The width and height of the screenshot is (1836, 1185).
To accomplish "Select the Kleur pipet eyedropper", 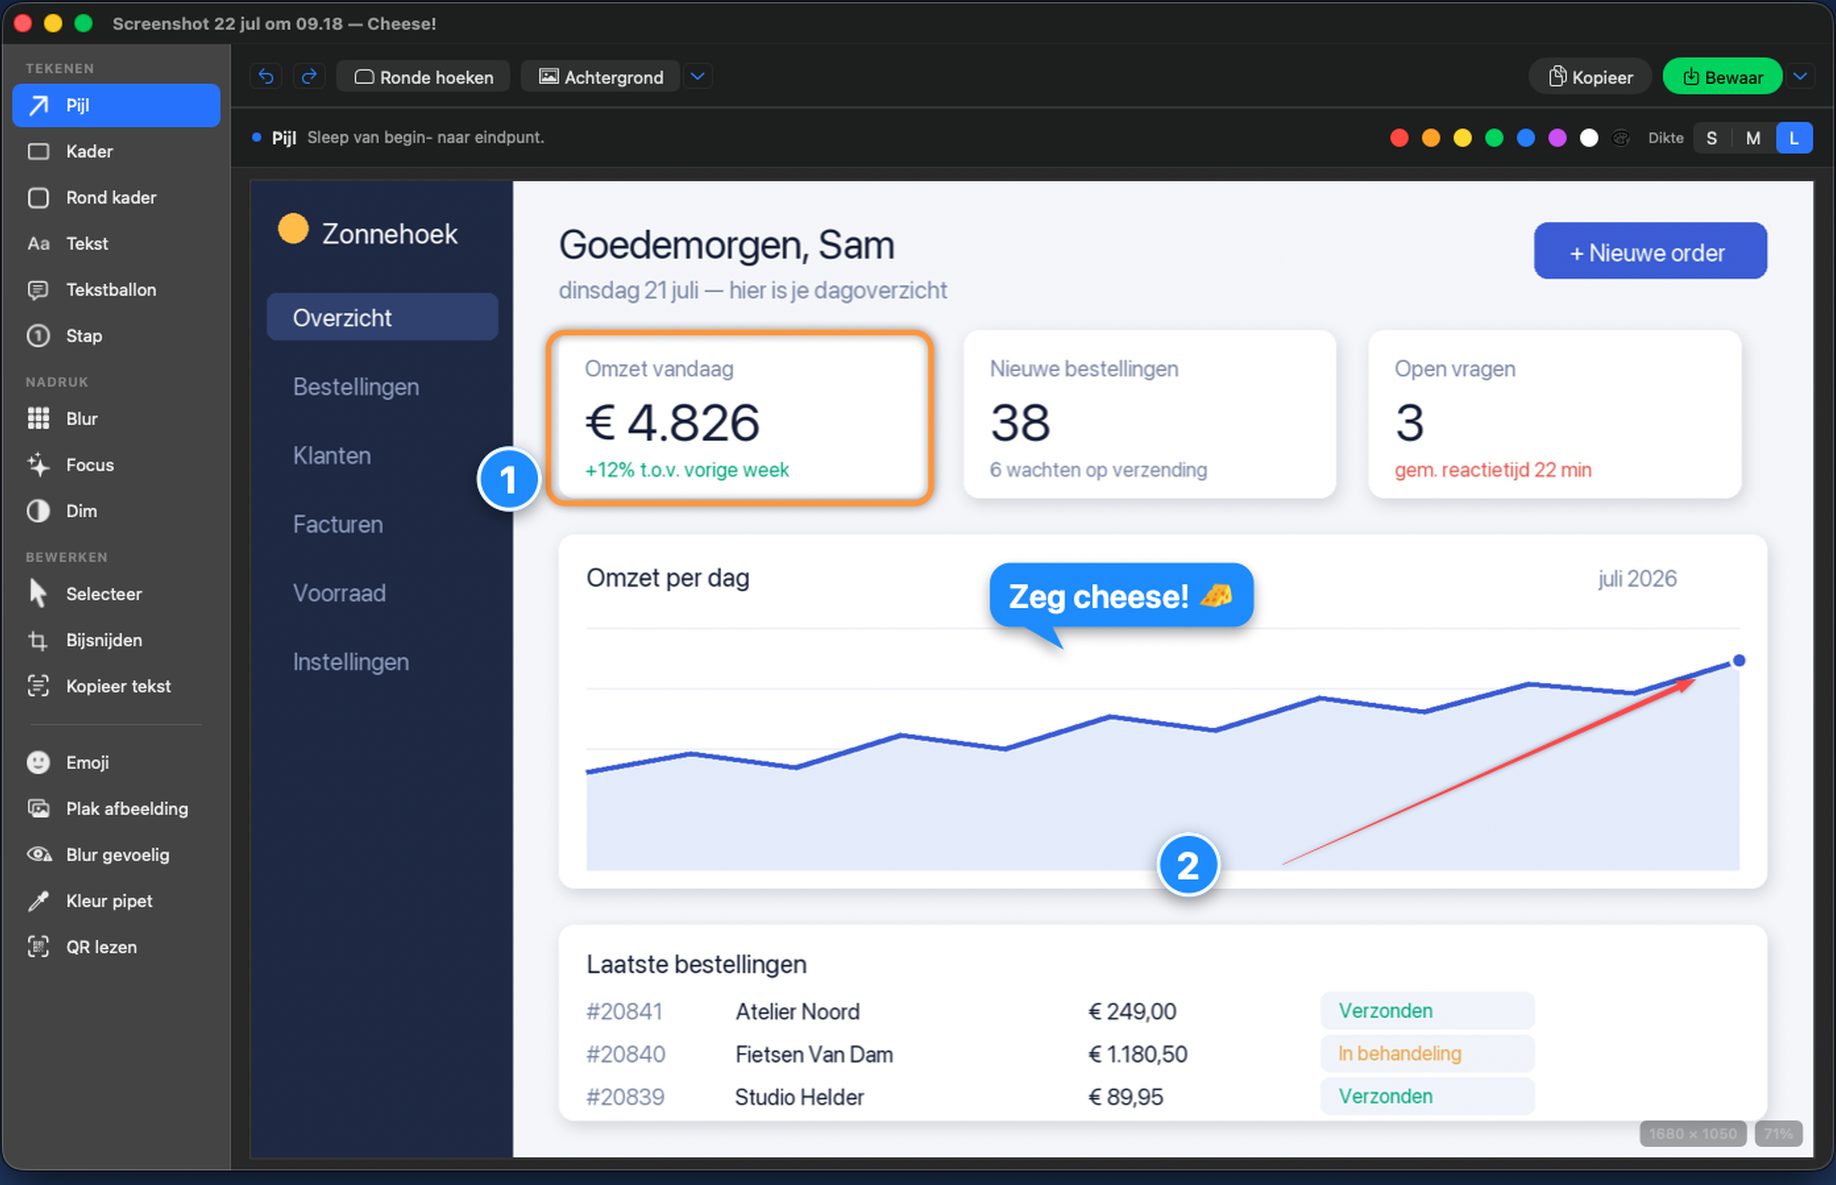I will click(x=116, y=900).
